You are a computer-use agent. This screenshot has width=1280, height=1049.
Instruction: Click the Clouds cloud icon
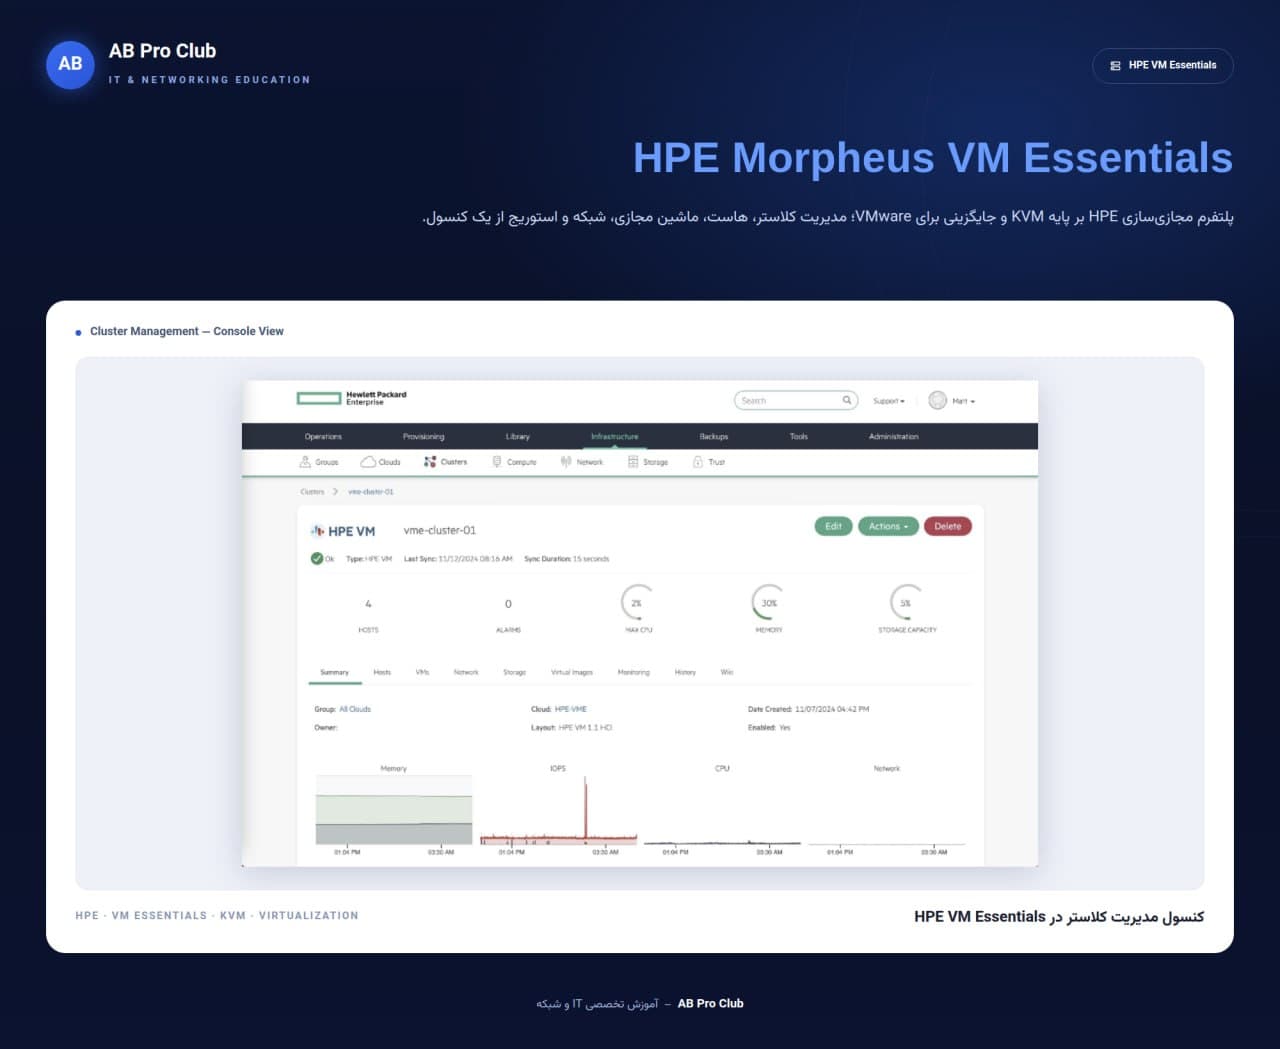tap(368, 462)
